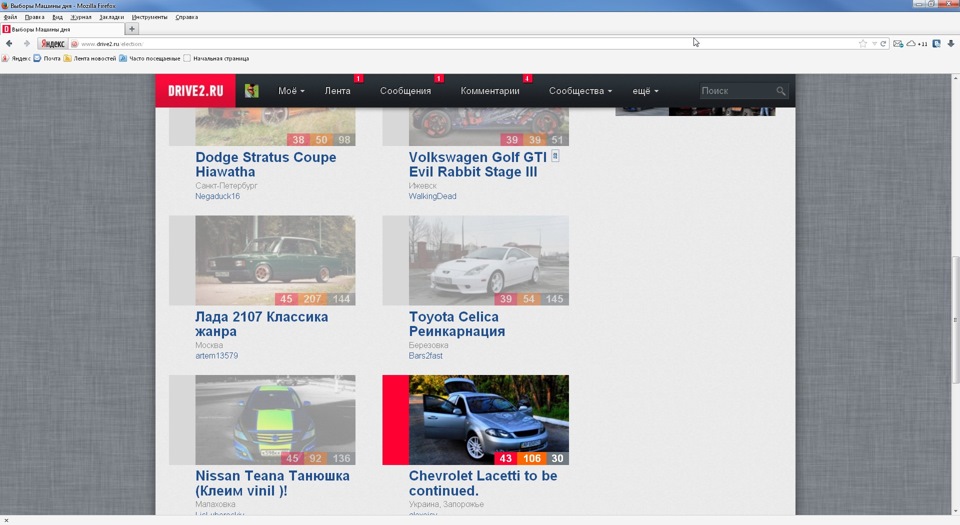The width and height of the screenshot is (960, 525).
Task: Open the Журнал menu
Action: (81, 17)
